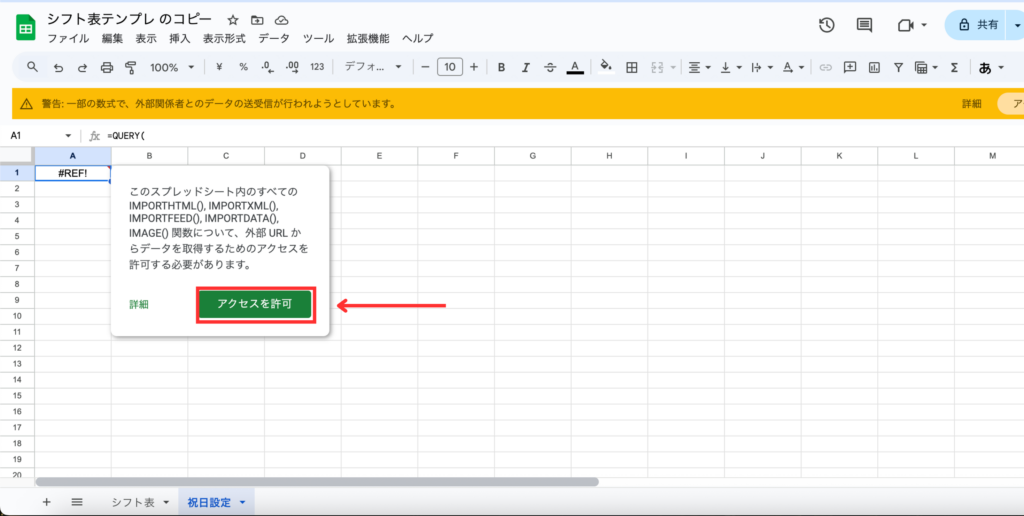Add a new sheet

pos(46,502)
